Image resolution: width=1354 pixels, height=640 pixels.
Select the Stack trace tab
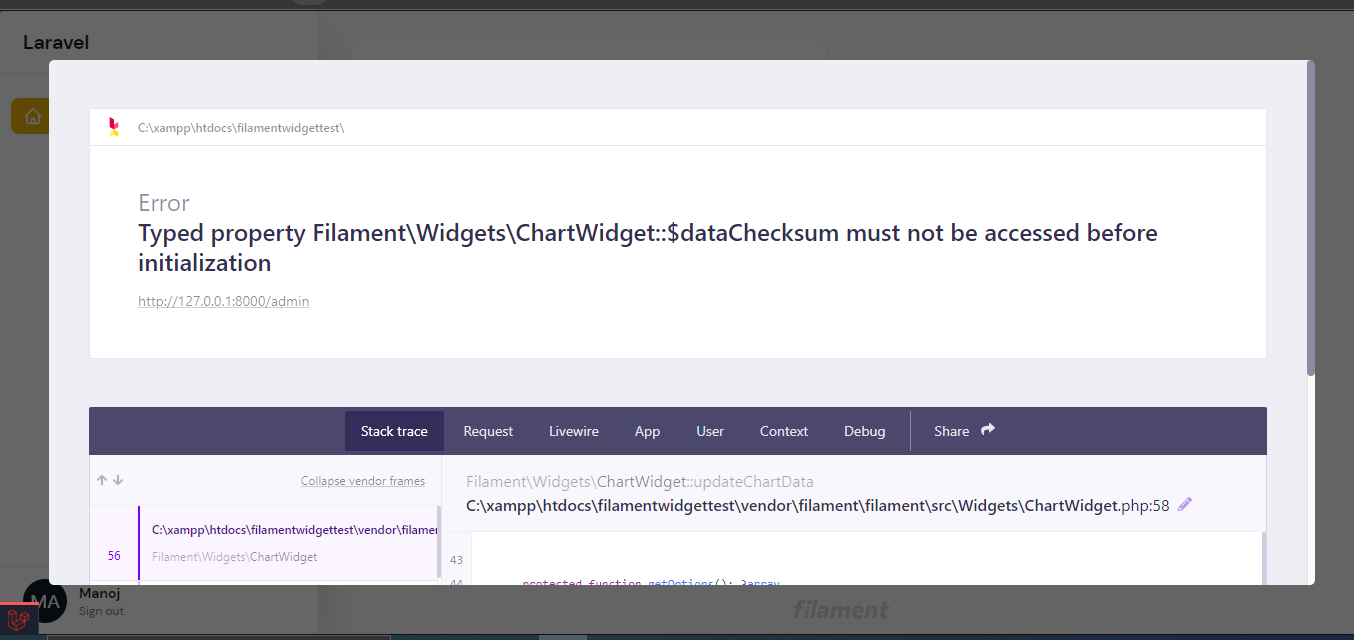coord(394,431)
